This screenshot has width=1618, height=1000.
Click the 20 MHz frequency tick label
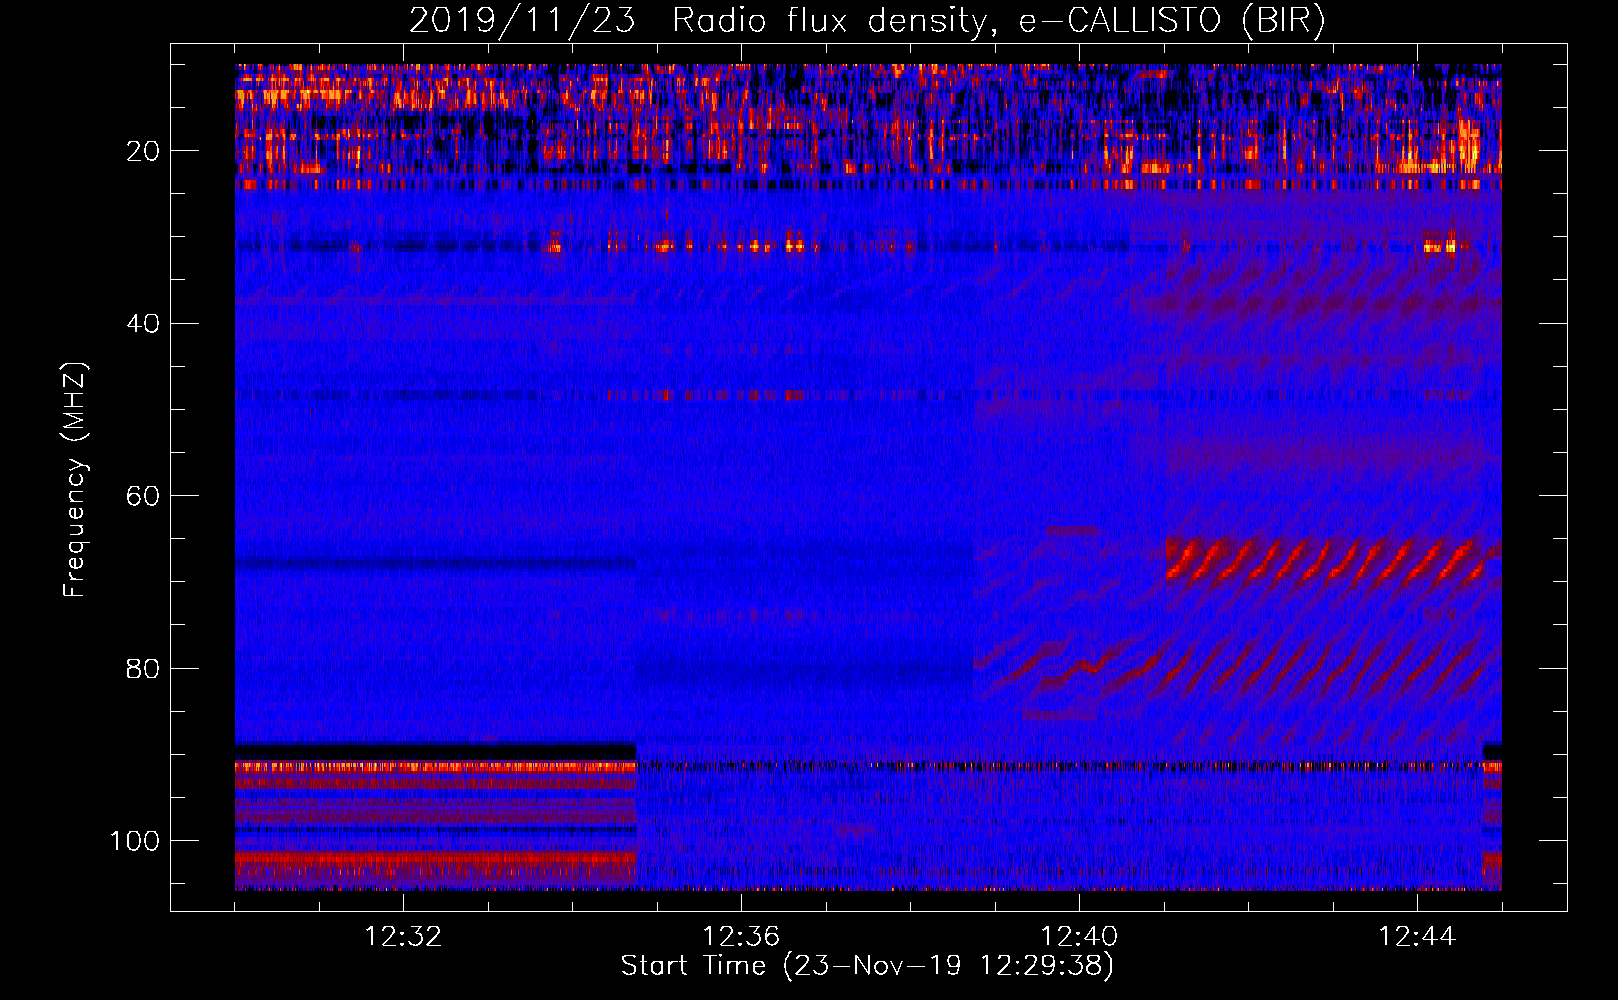pos(144,151)
